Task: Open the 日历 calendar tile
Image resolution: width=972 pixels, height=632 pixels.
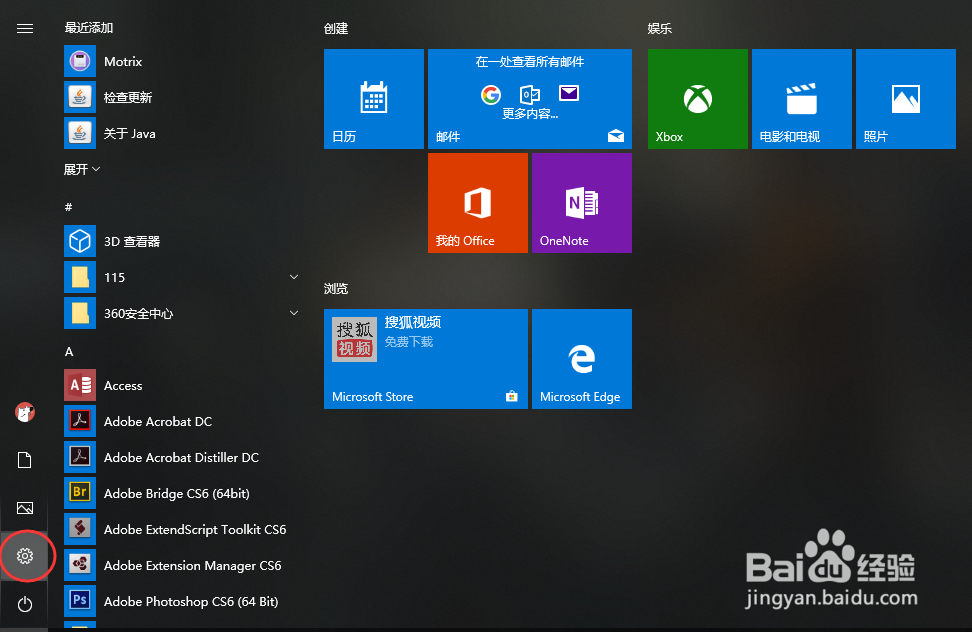Action: click(374, 99)
